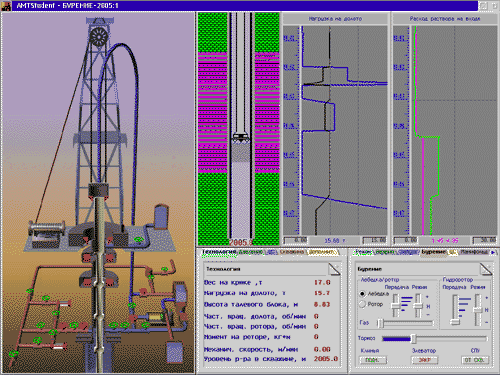Screen dimensions: 500x375
Task: Select the Ротор radio button
Action: point(363,304)
